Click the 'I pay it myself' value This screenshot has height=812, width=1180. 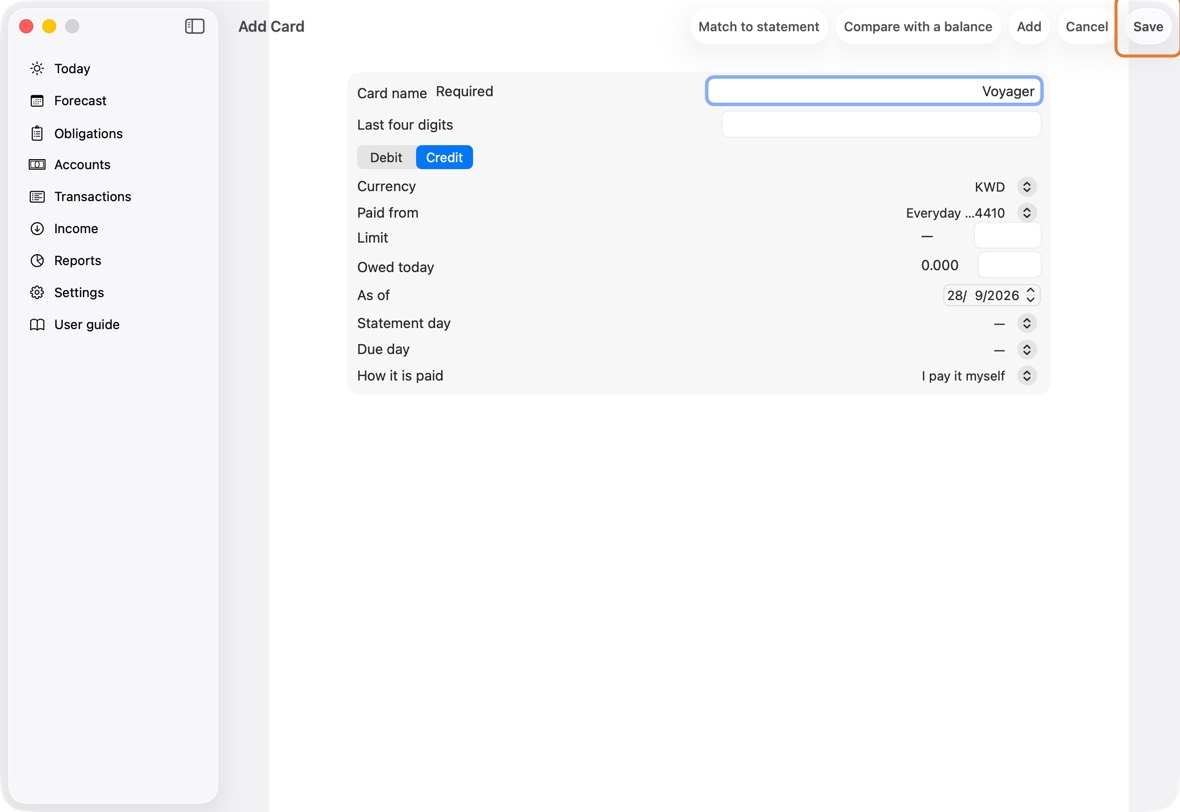coord(963,376)
